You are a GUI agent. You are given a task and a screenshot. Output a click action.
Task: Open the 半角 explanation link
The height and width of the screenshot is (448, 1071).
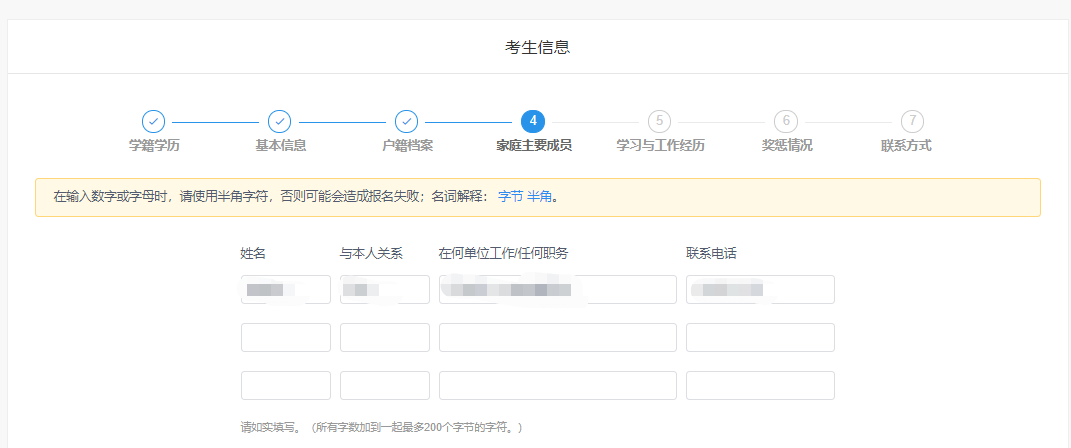(539, 197)
